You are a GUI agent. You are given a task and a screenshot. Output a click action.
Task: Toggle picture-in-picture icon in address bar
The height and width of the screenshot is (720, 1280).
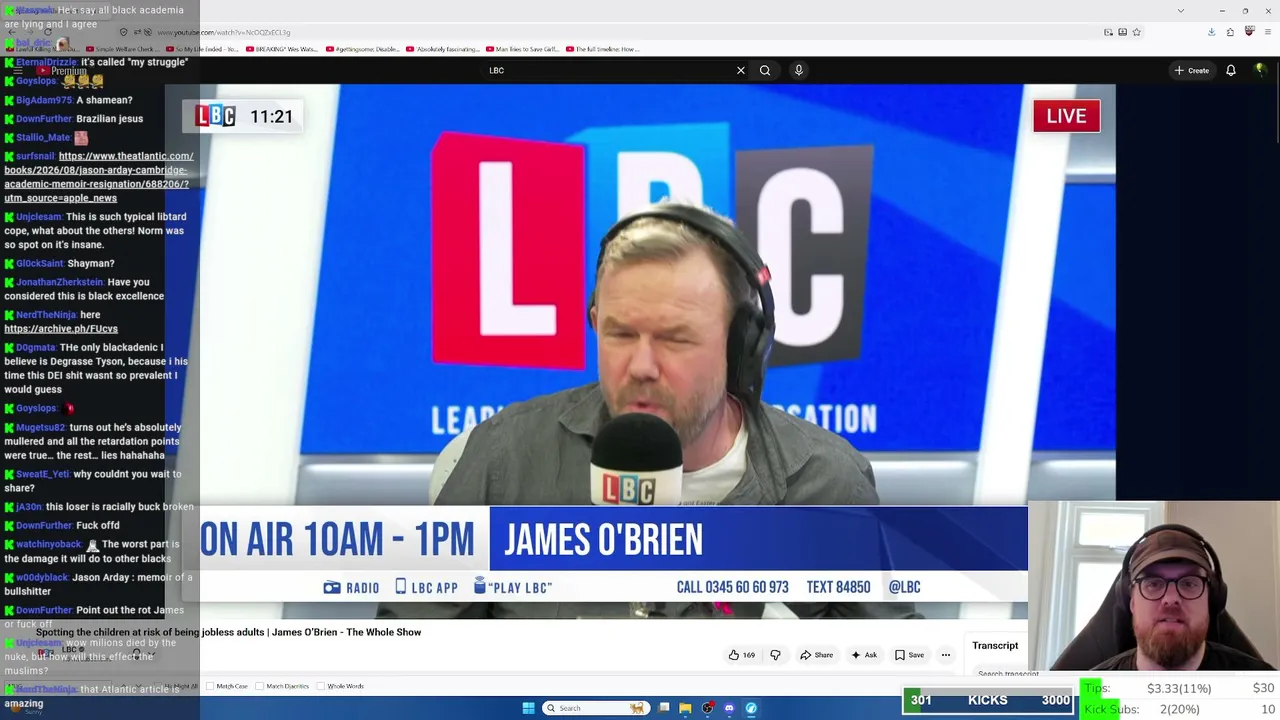tap(1108, 32)
